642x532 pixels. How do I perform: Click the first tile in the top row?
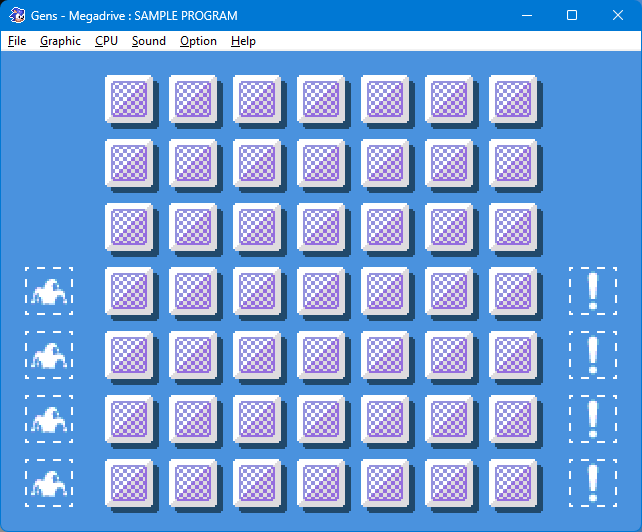pos(129,99)
